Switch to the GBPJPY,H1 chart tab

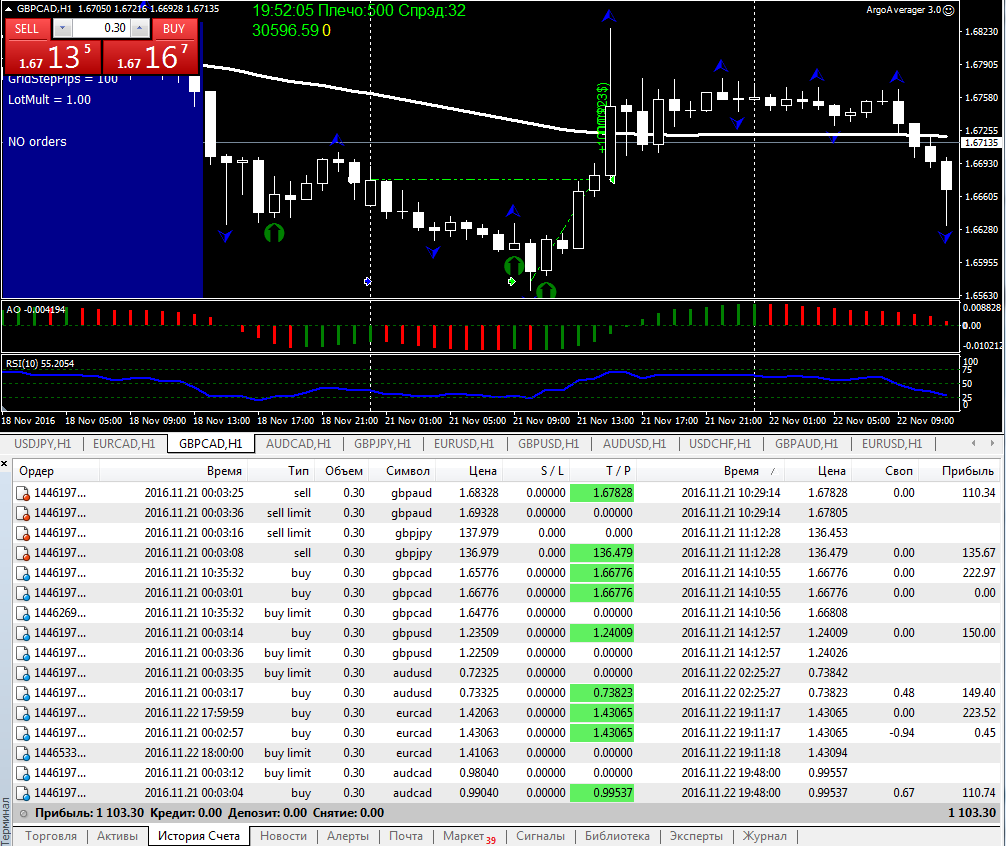382,444
